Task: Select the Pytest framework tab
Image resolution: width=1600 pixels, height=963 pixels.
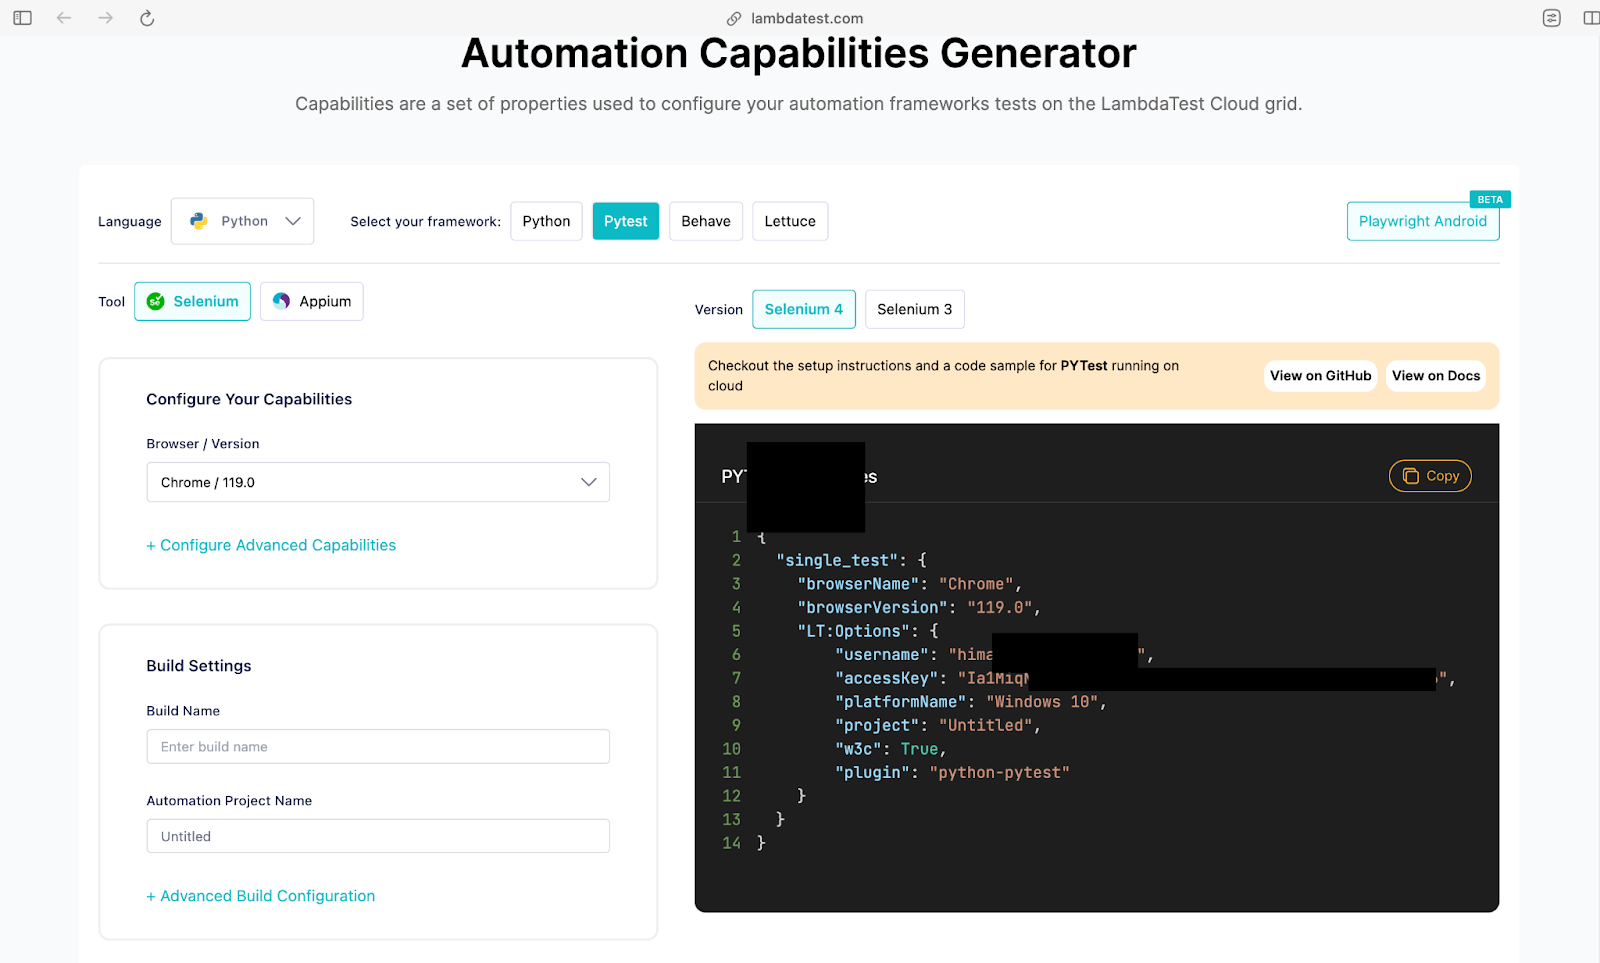Action: pos(625,221)
